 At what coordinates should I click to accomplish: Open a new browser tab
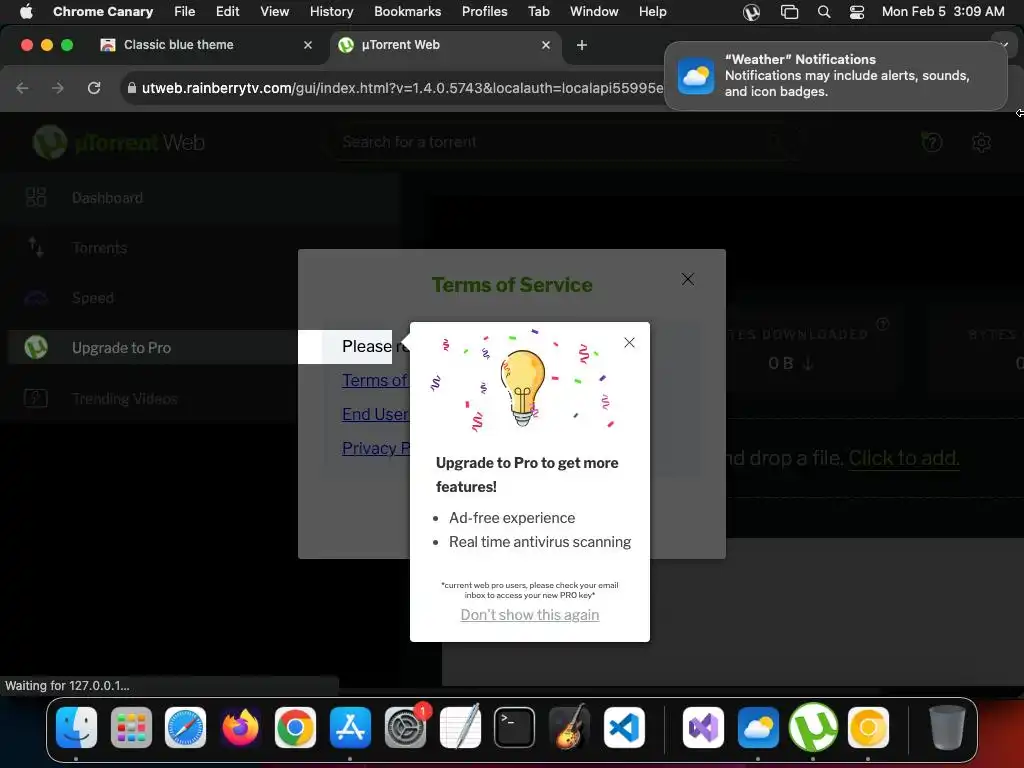(582, 45)
